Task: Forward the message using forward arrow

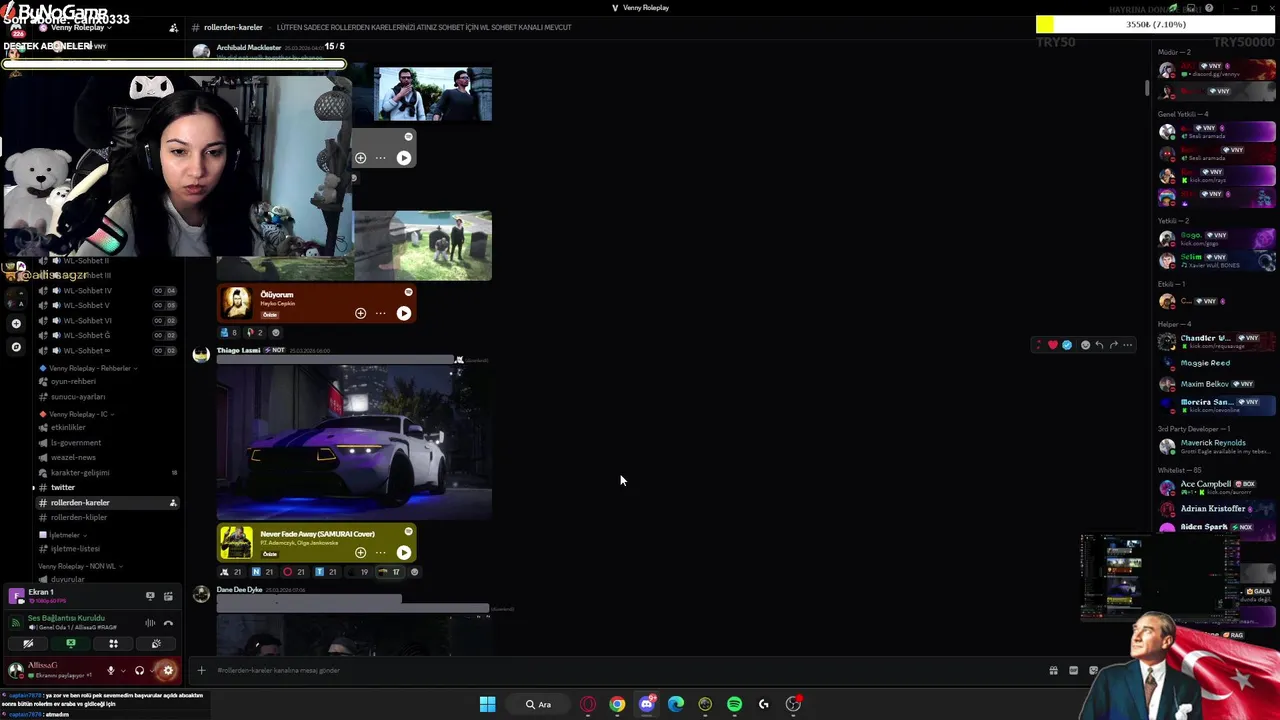Action: coord(1114,345)
